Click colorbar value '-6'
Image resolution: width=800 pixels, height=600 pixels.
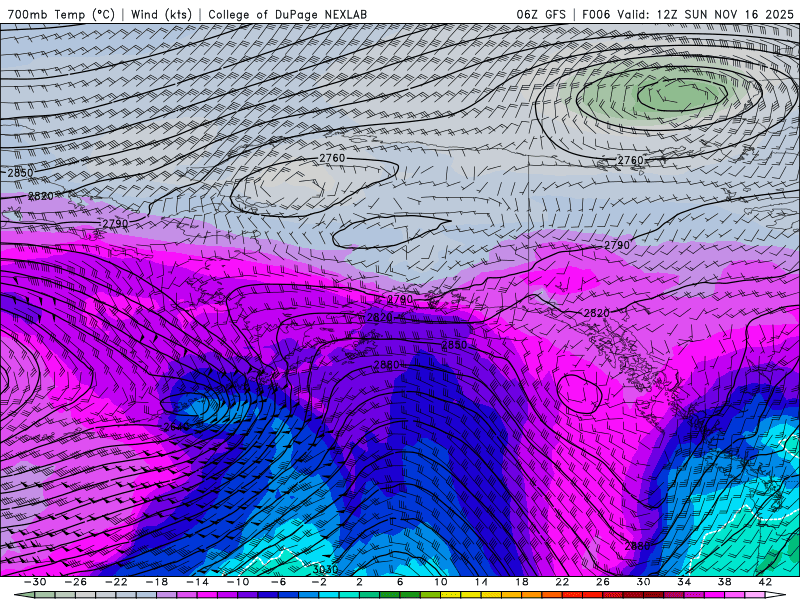click(279, 582)
